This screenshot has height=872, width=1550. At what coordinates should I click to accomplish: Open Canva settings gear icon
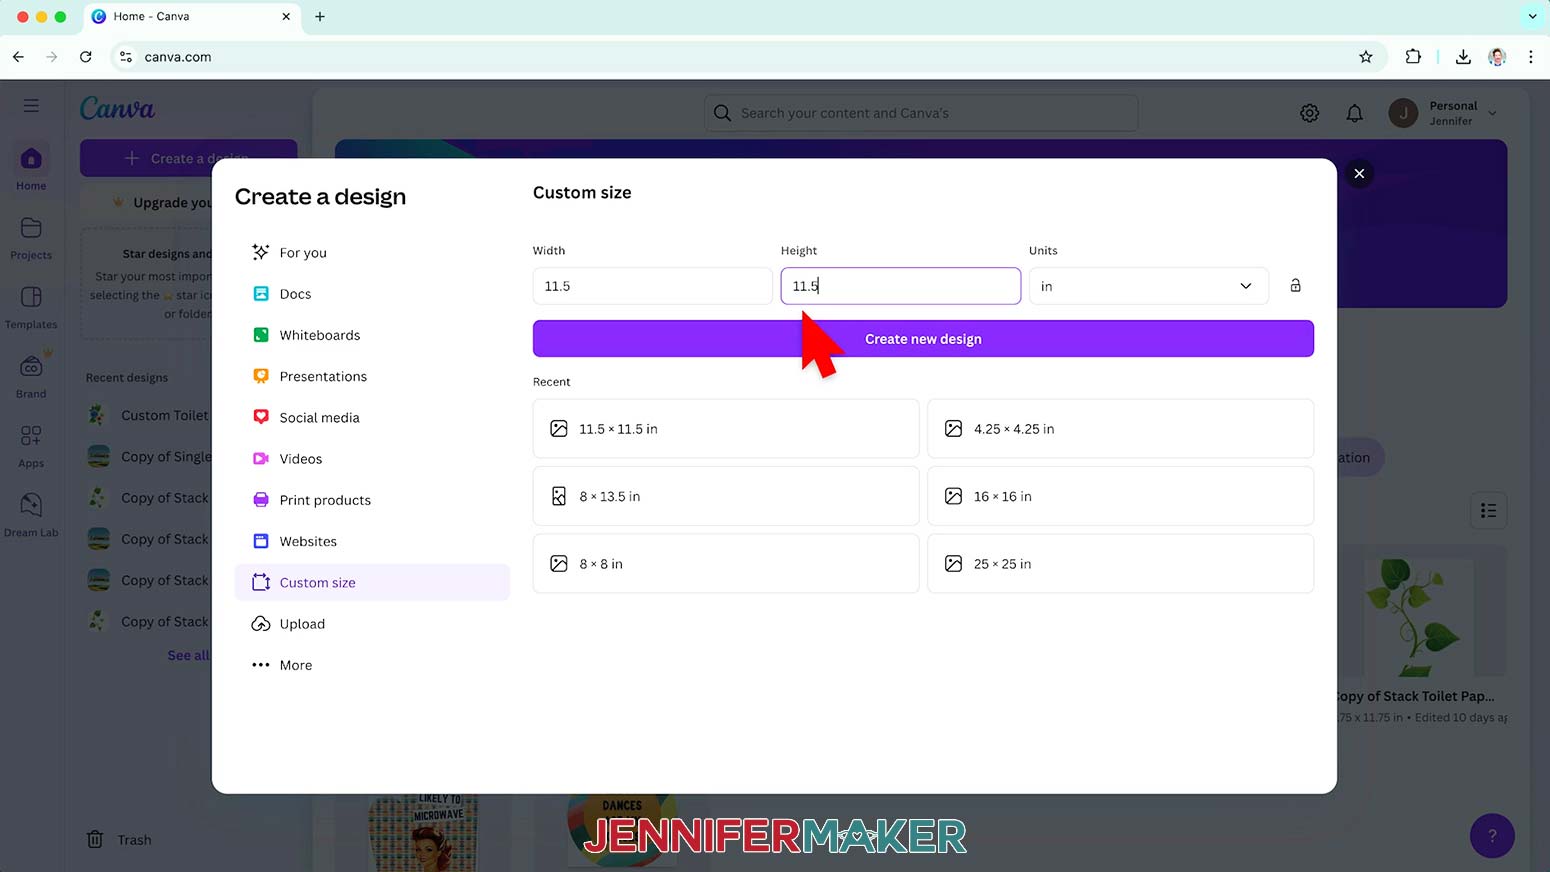(1309, 113)
